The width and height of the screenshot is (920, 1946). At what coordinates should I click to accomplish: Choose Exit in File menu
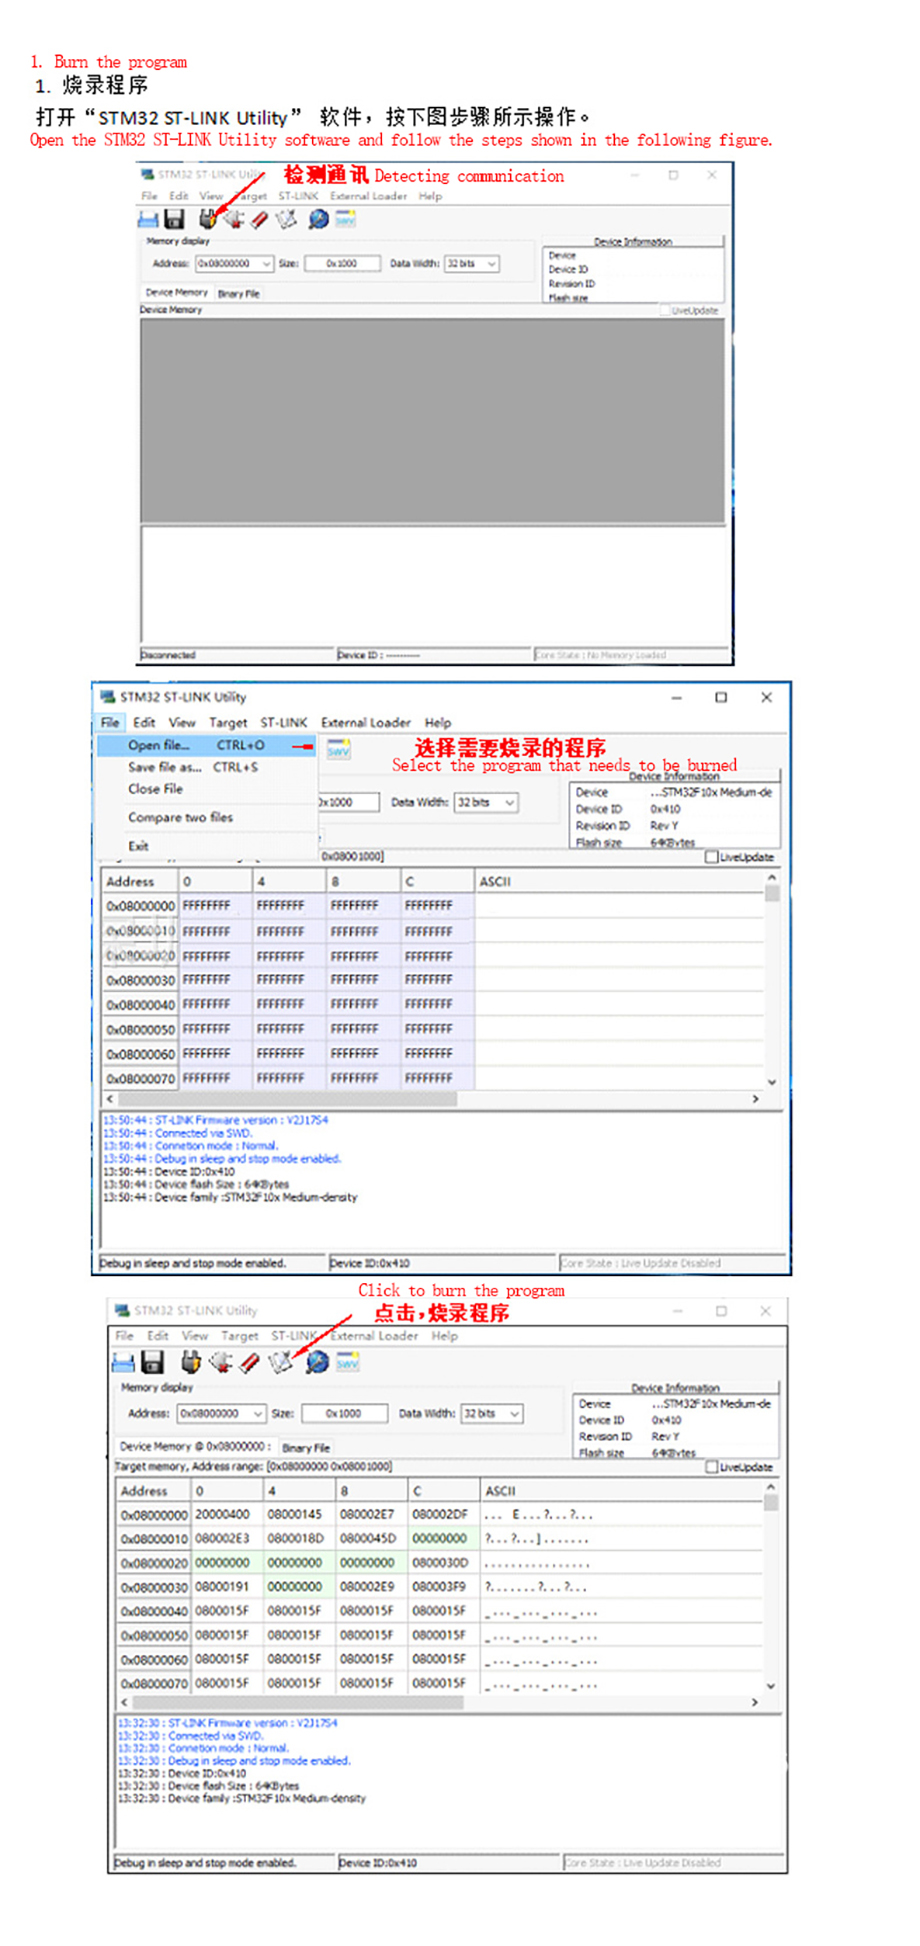pos(207,846)
